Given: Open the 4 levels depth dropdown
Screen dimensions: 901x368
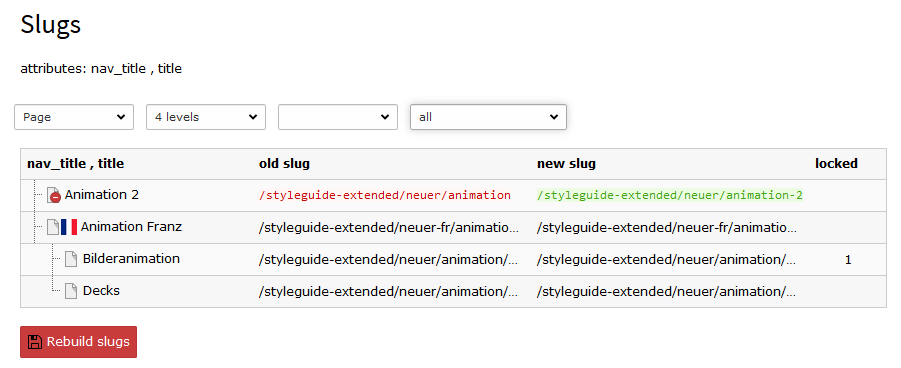Looking at the screenshot, I should 206,117.
